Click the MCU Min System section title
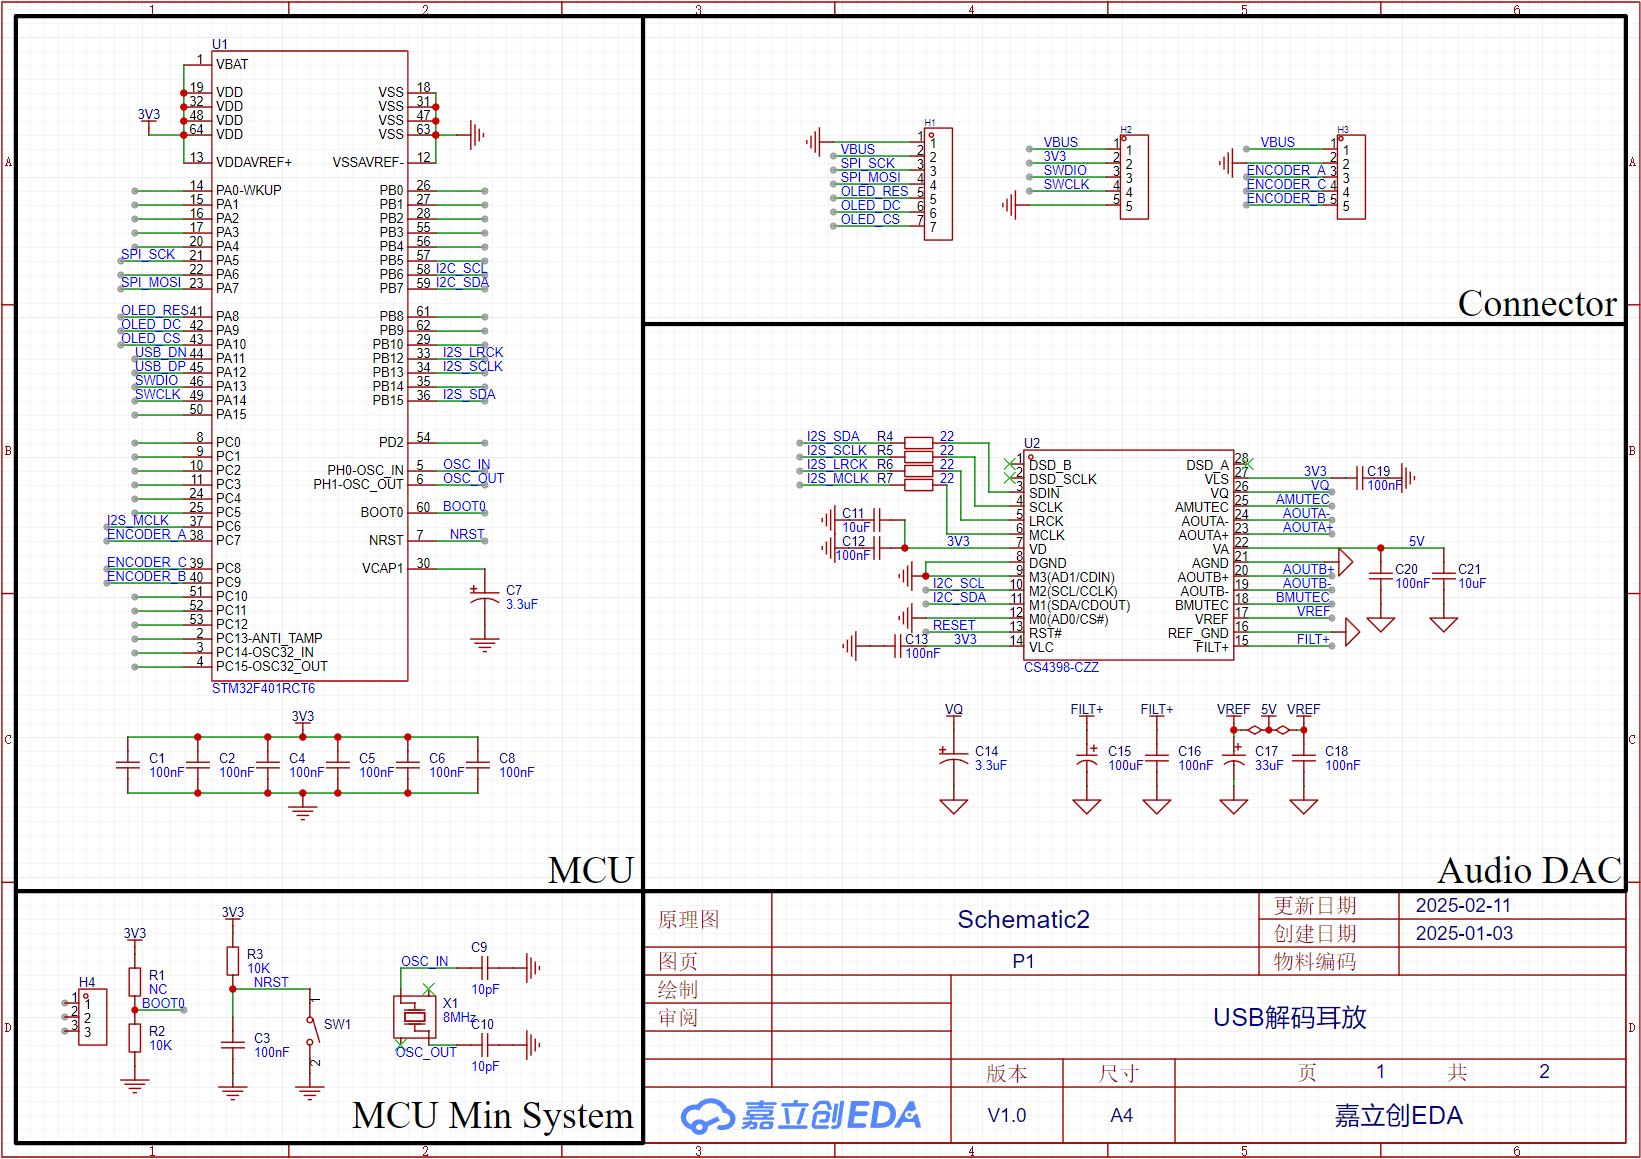1641x1159 pixels. (x=493, y=1115)
